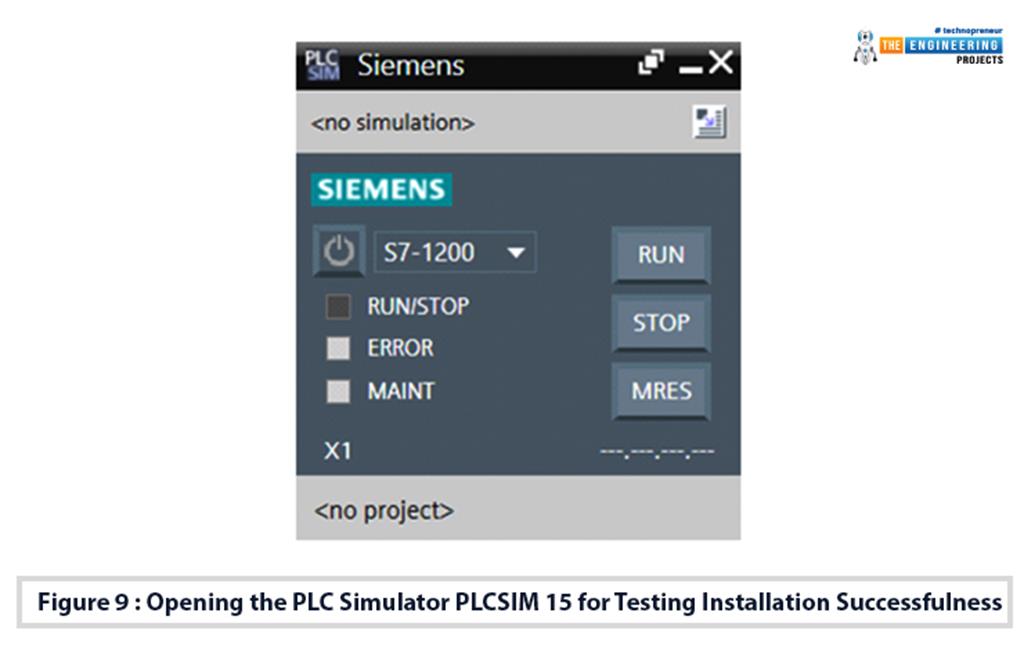Viewport: 1024px width, 645px height.
Task: Click the RUN/STOP indicator box
Action: [x=339, y=307]
